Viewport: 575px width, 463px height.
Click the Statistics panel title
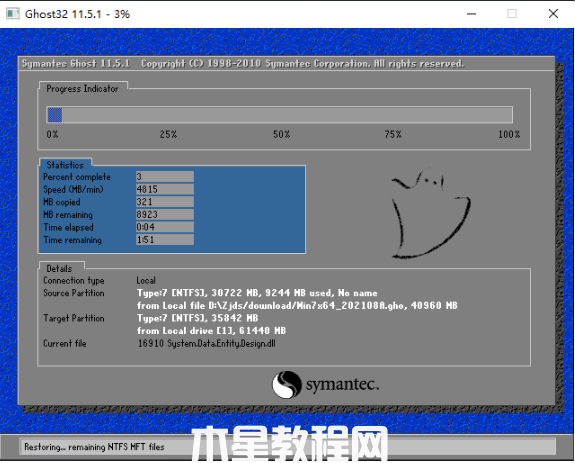coord(65,165)
